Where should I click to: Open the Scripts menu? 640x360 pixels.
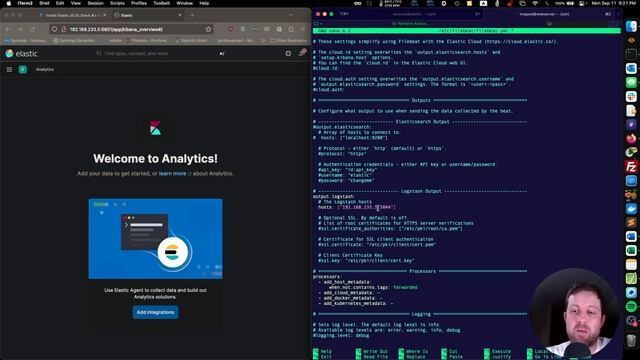pyautogui.click(x=117, y=3)
